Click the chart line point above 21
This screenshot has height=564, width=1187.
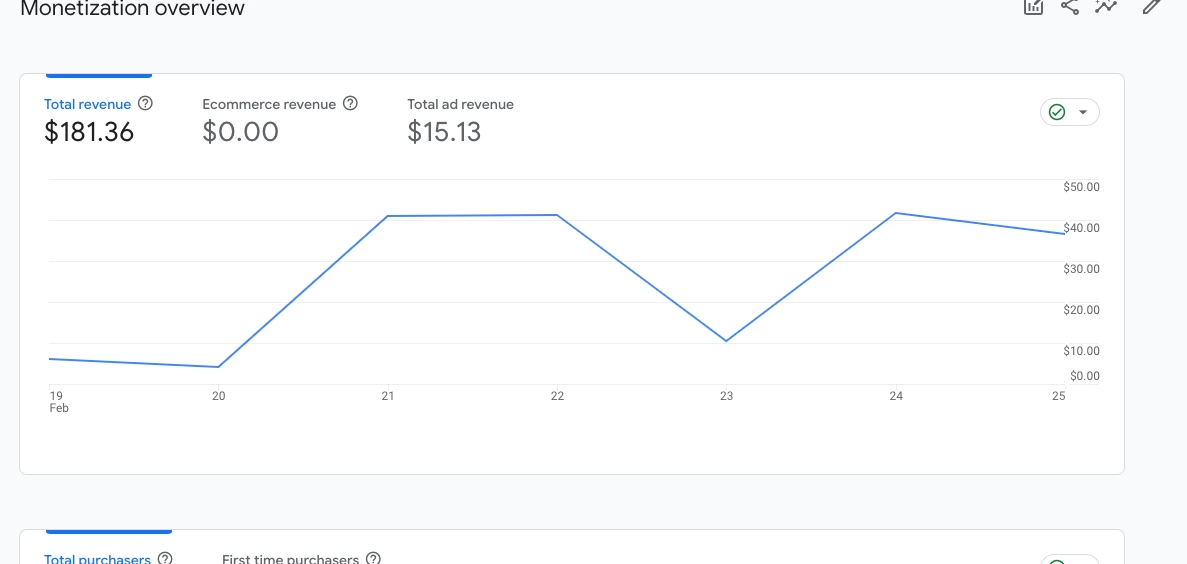click(388, 216)
